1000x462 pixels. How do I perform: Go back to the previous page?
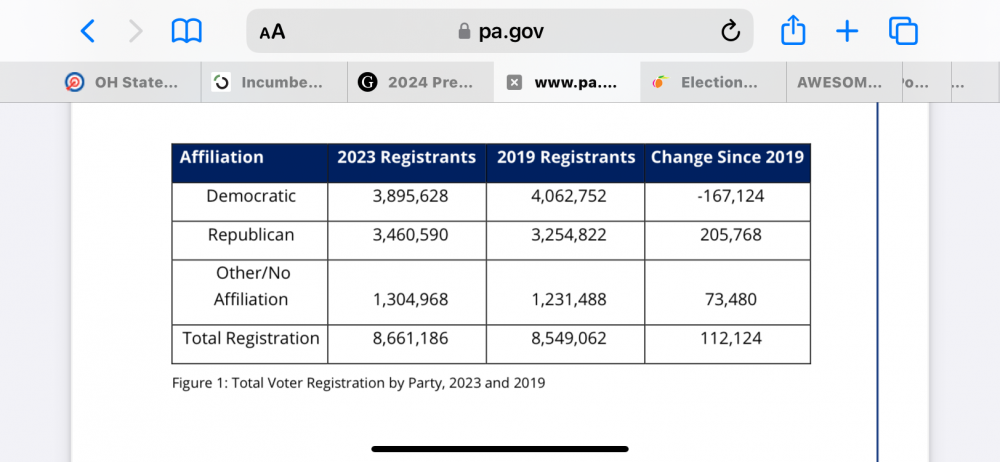88,32
